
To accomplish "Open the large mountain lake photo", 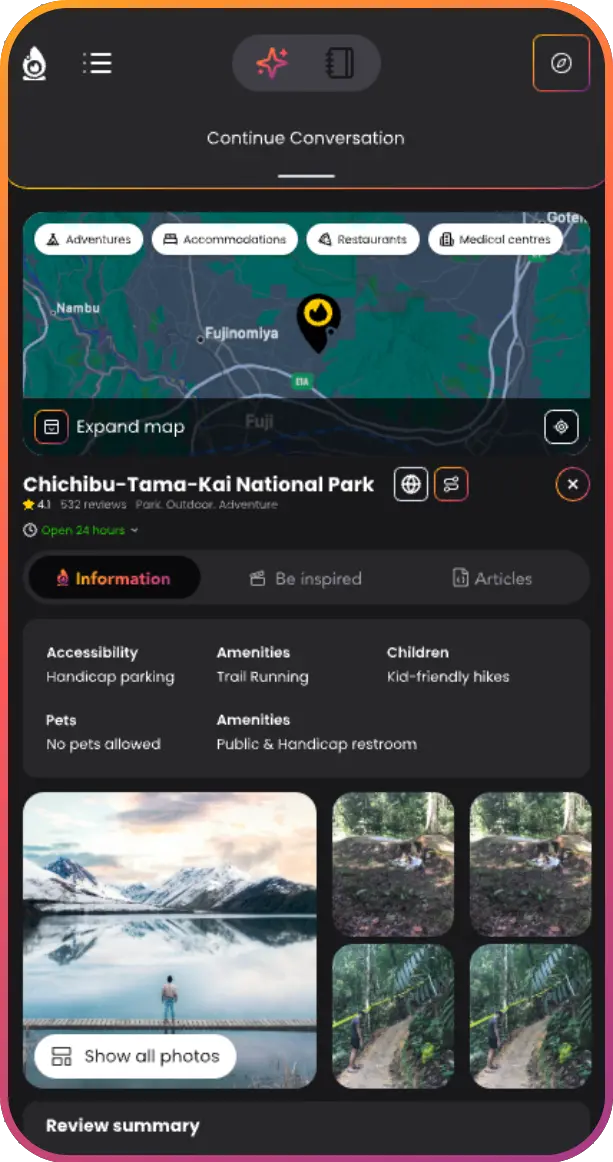I will 170,940.
